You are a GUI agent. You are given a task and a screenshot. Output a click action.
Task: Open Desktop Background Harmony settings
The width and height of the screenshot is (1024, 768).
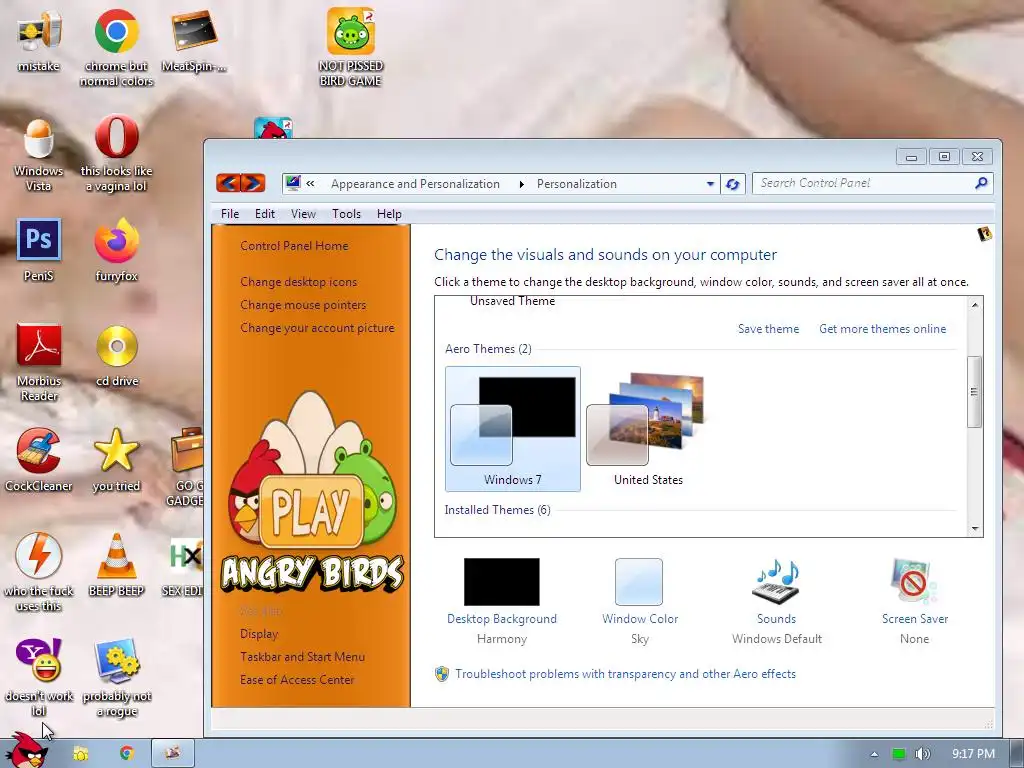point(502,601)
